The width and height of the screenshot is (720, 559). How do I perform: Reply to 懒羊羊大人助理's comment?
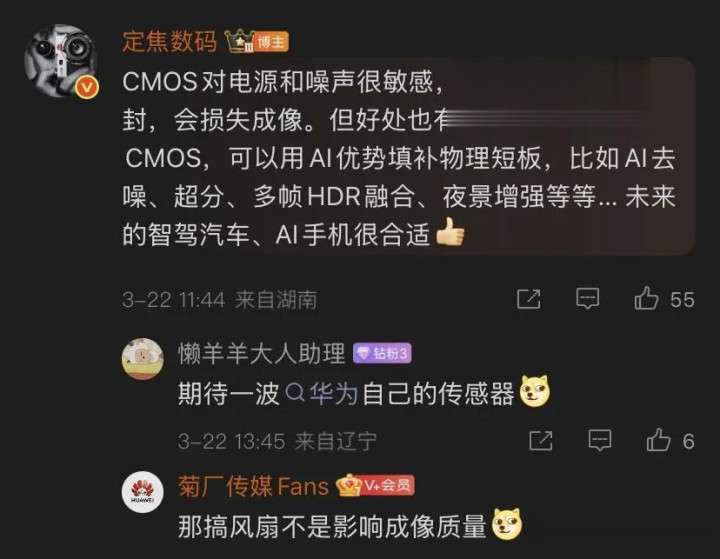pos(600,440)
